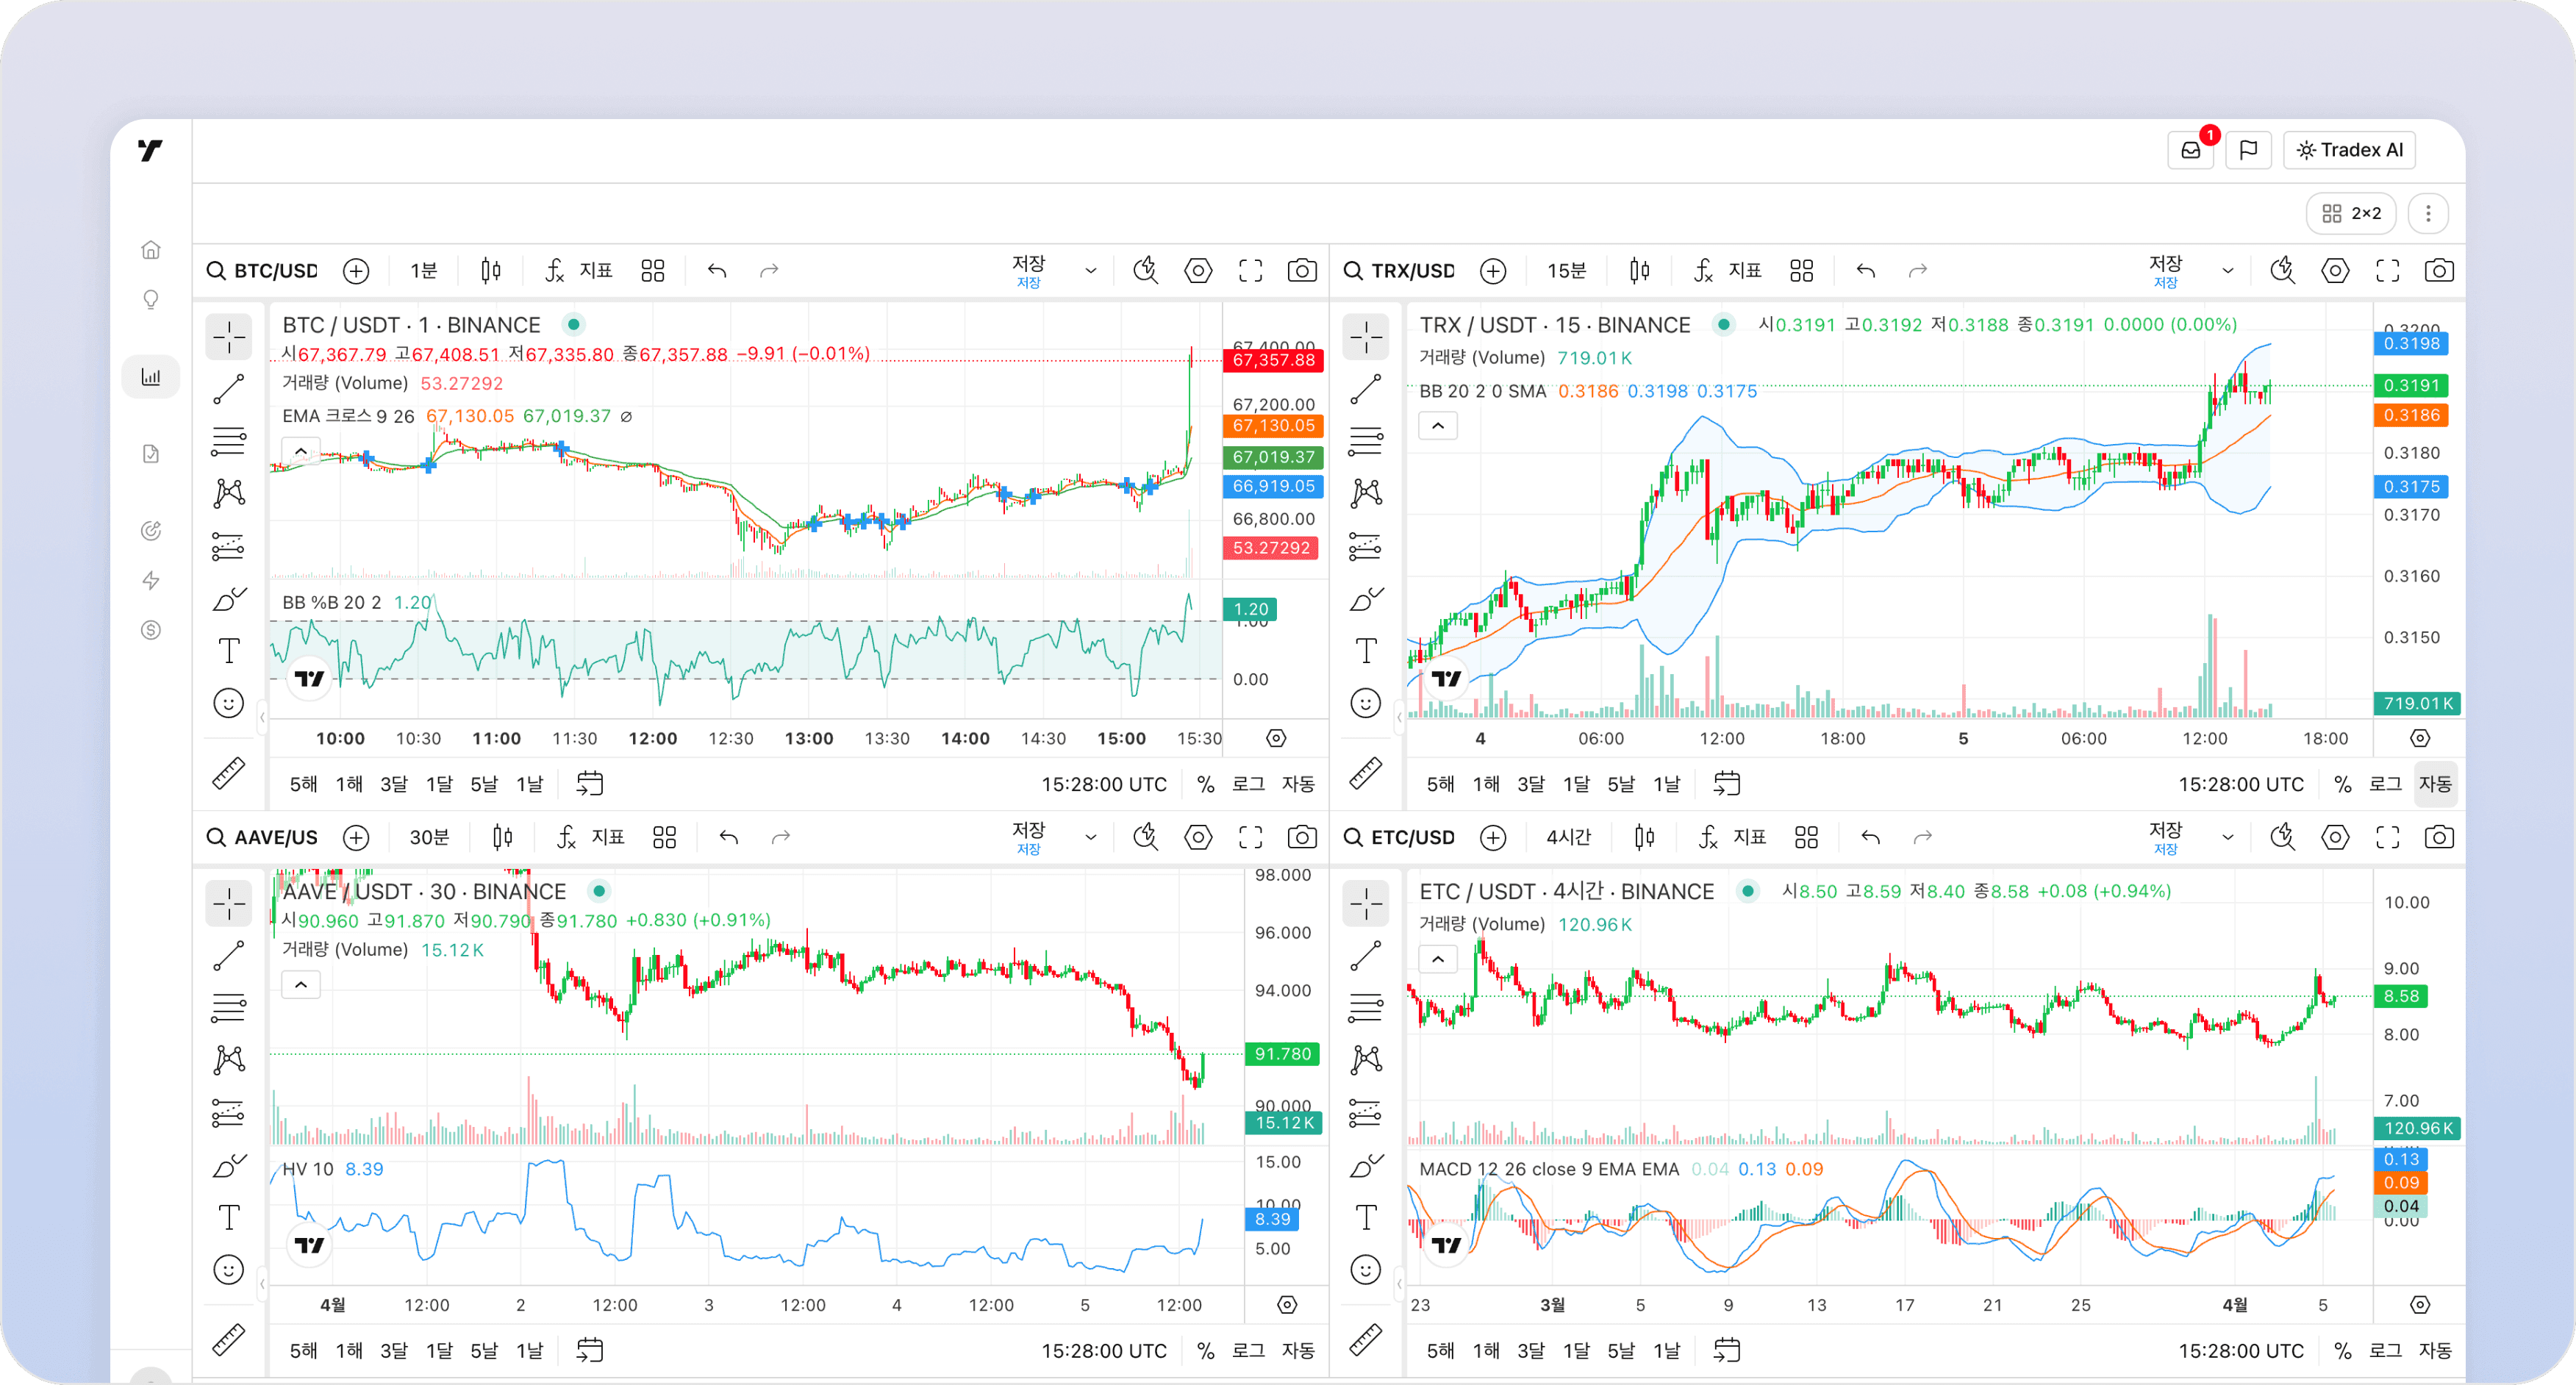This screenshot has width=2576, height=1385.
Task: Select the chart view in sidebar
Action: pyautogui.click(x=151, y=377)
